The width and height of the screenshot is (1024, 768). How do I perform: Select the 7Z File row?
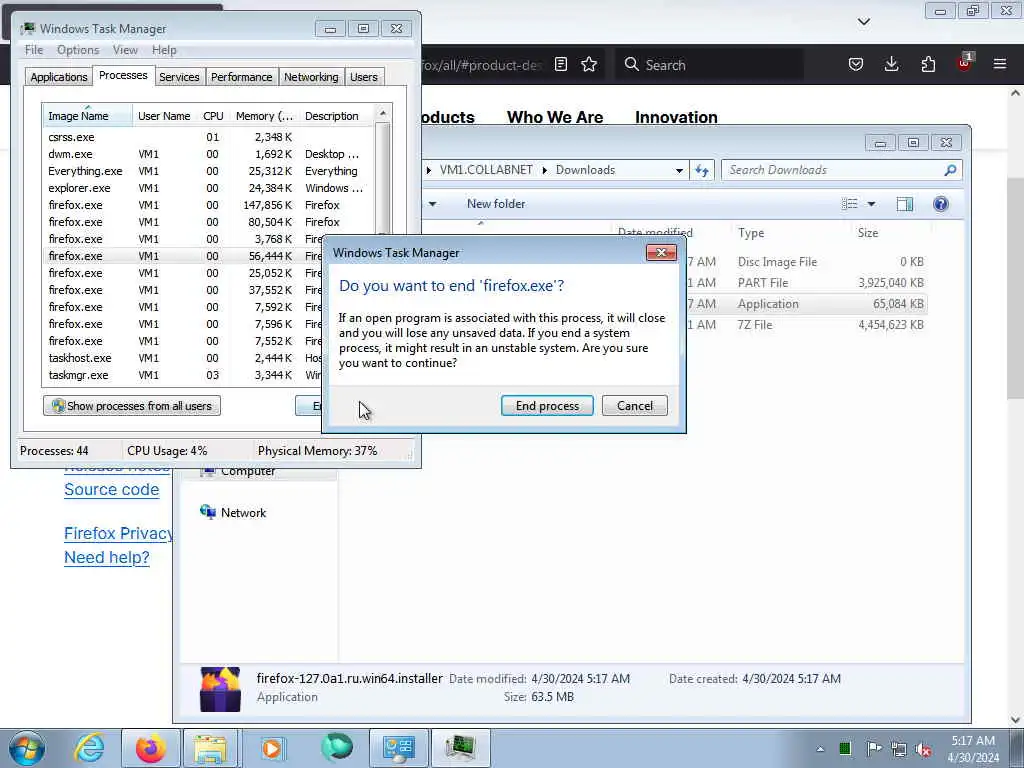pyautogui.click(x=806, y=325)
